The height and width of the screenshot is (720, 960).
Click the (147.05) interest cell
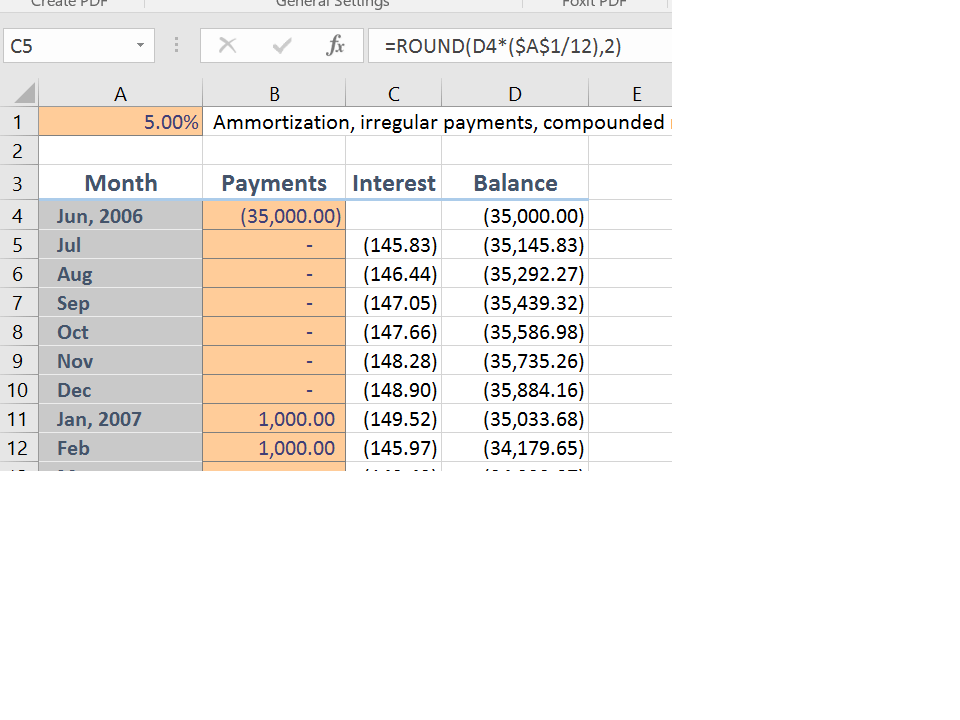(x=394, y=302)
